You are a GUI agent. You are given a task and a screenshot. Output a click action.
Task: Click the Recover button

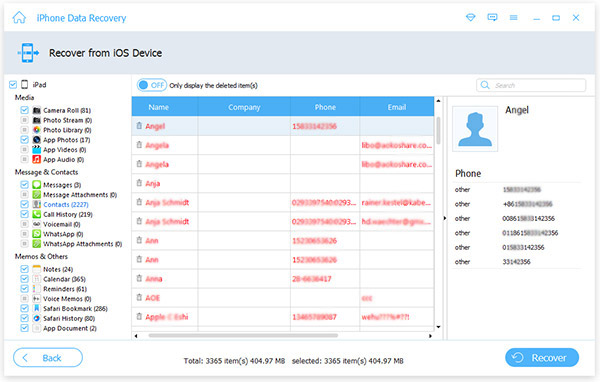(542, 358)
